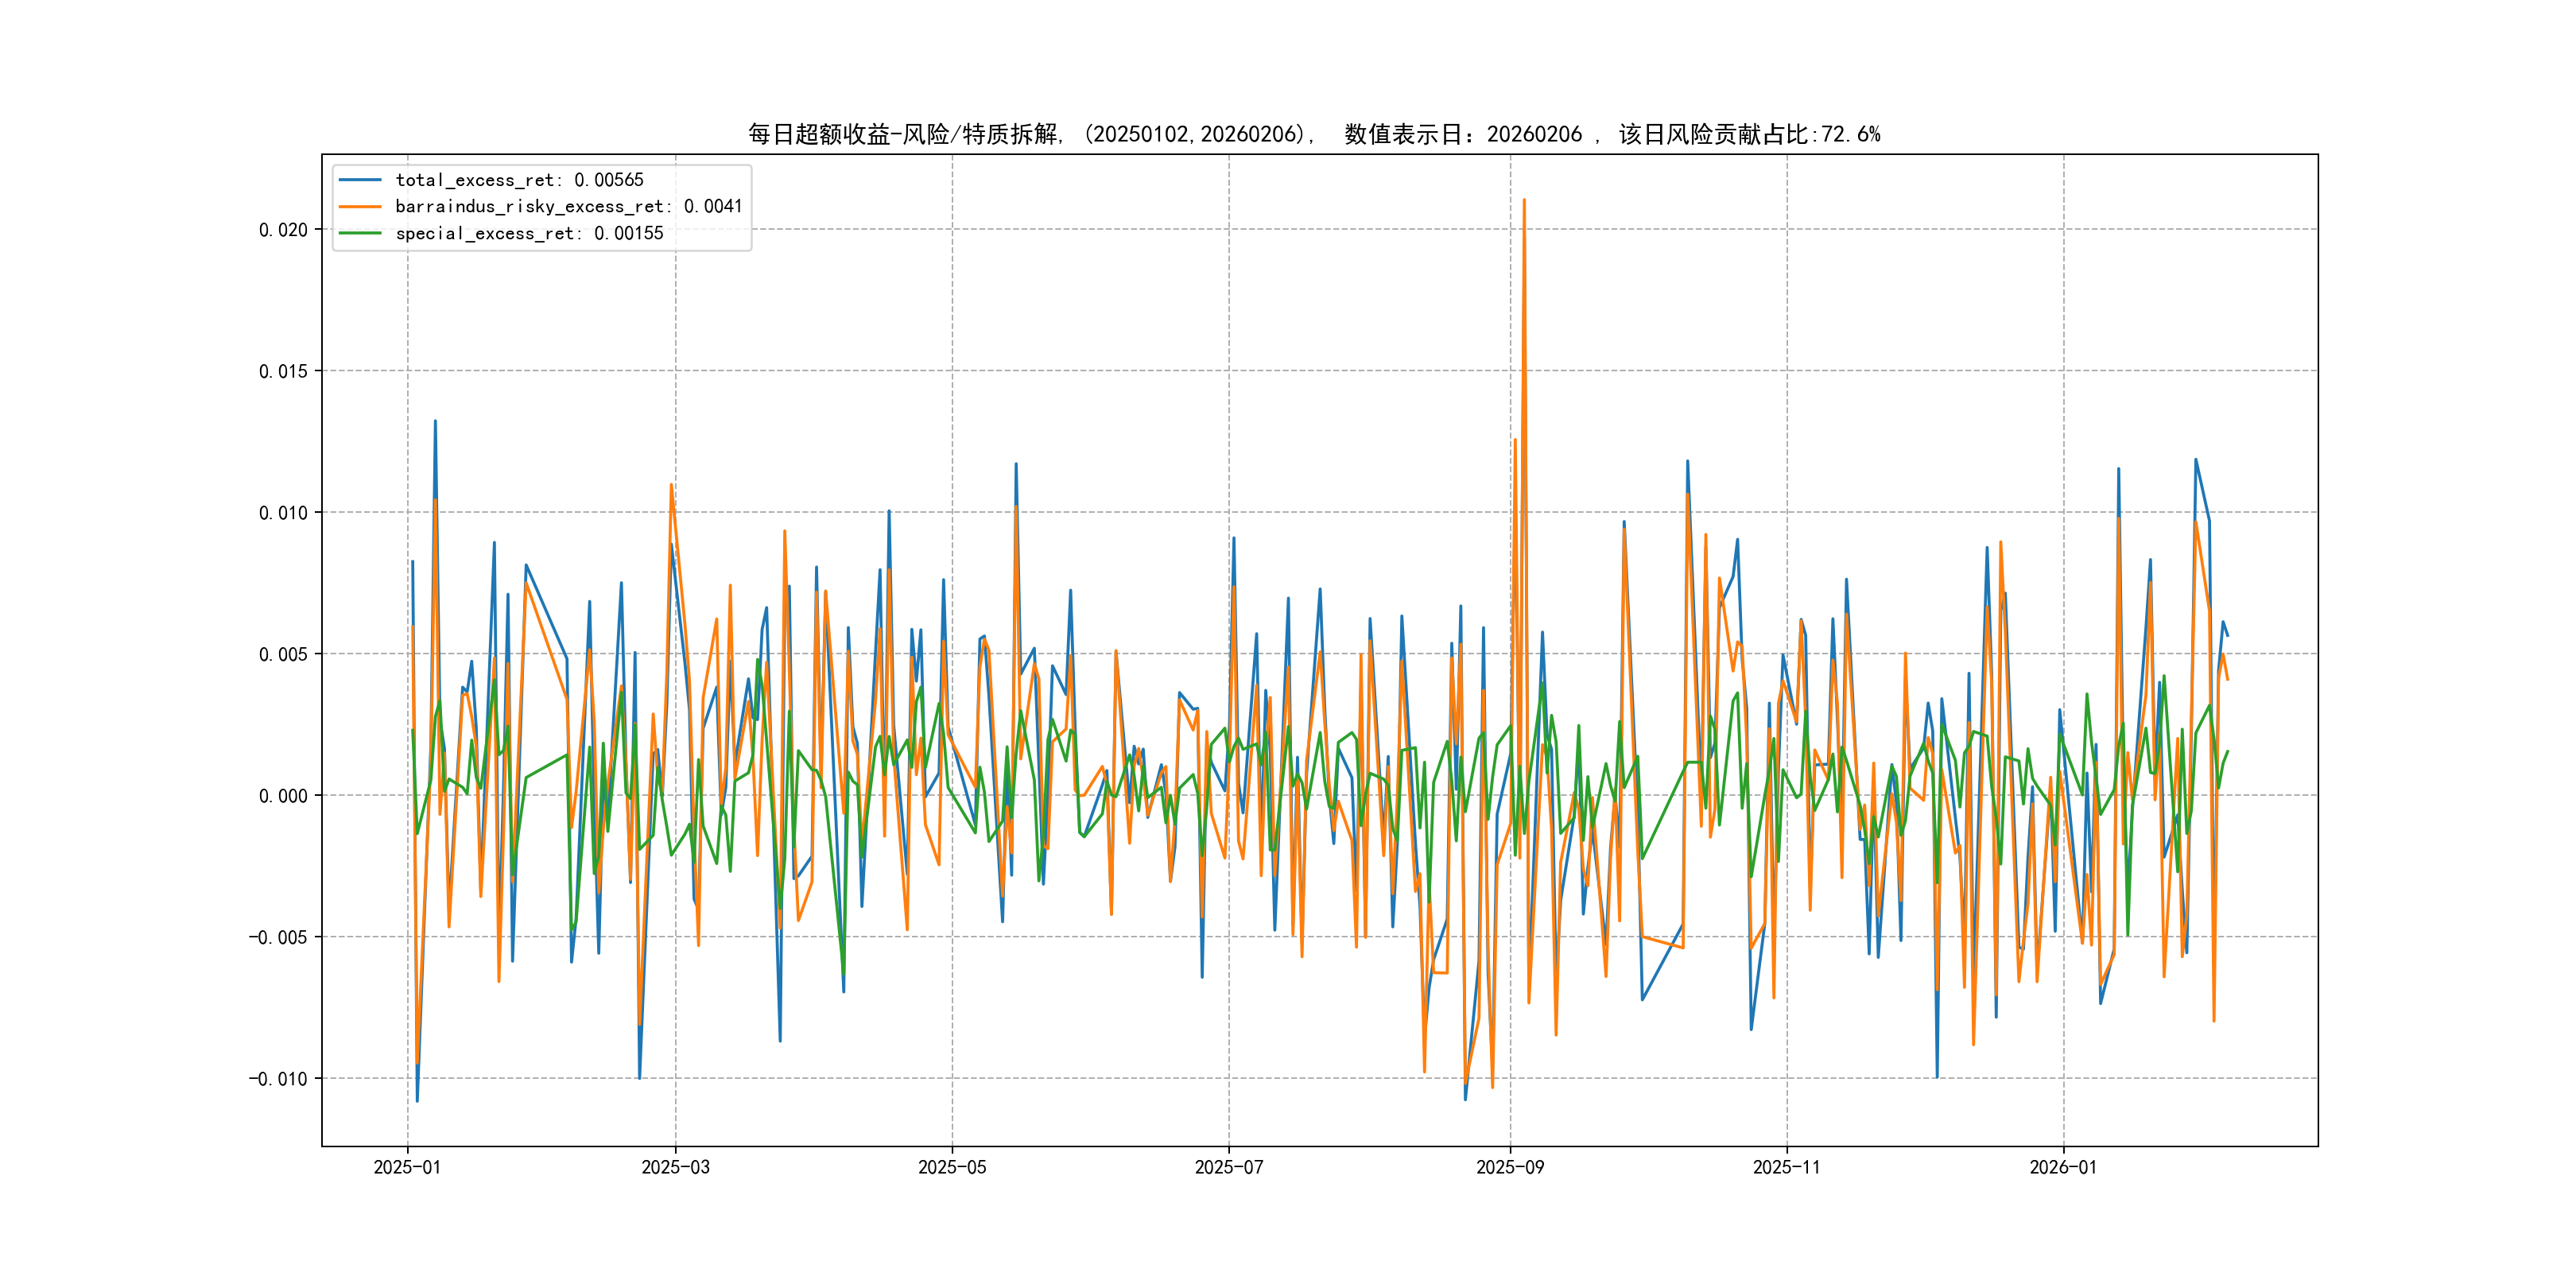This screenshot has height=1288, width=2576.
Task: Click the blue total_excess_ret legend line
Action: [x=360, y=180]
